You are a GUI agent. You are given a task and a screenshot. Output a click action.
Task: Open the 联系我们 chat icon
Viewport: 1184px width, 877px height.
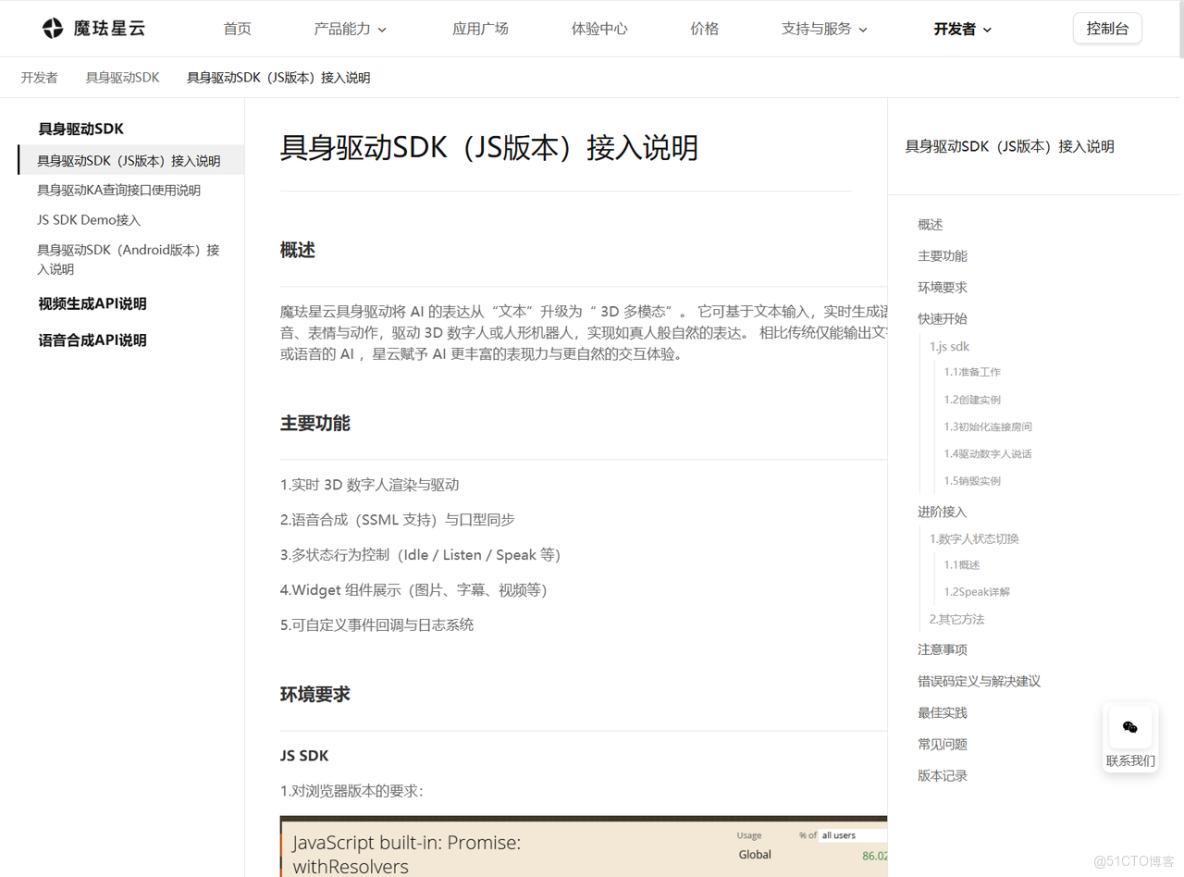pos(1129,727)
